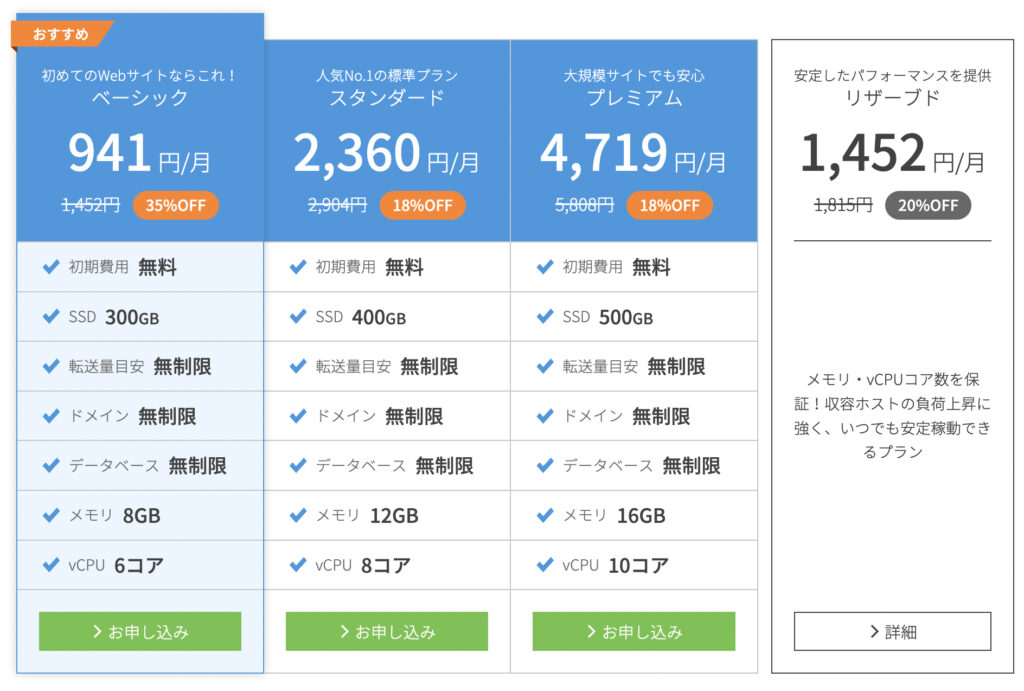Click the ベーシック plan お申し込み button
The height and width of the screenshot is (691, 1024).
coord(140,631)
